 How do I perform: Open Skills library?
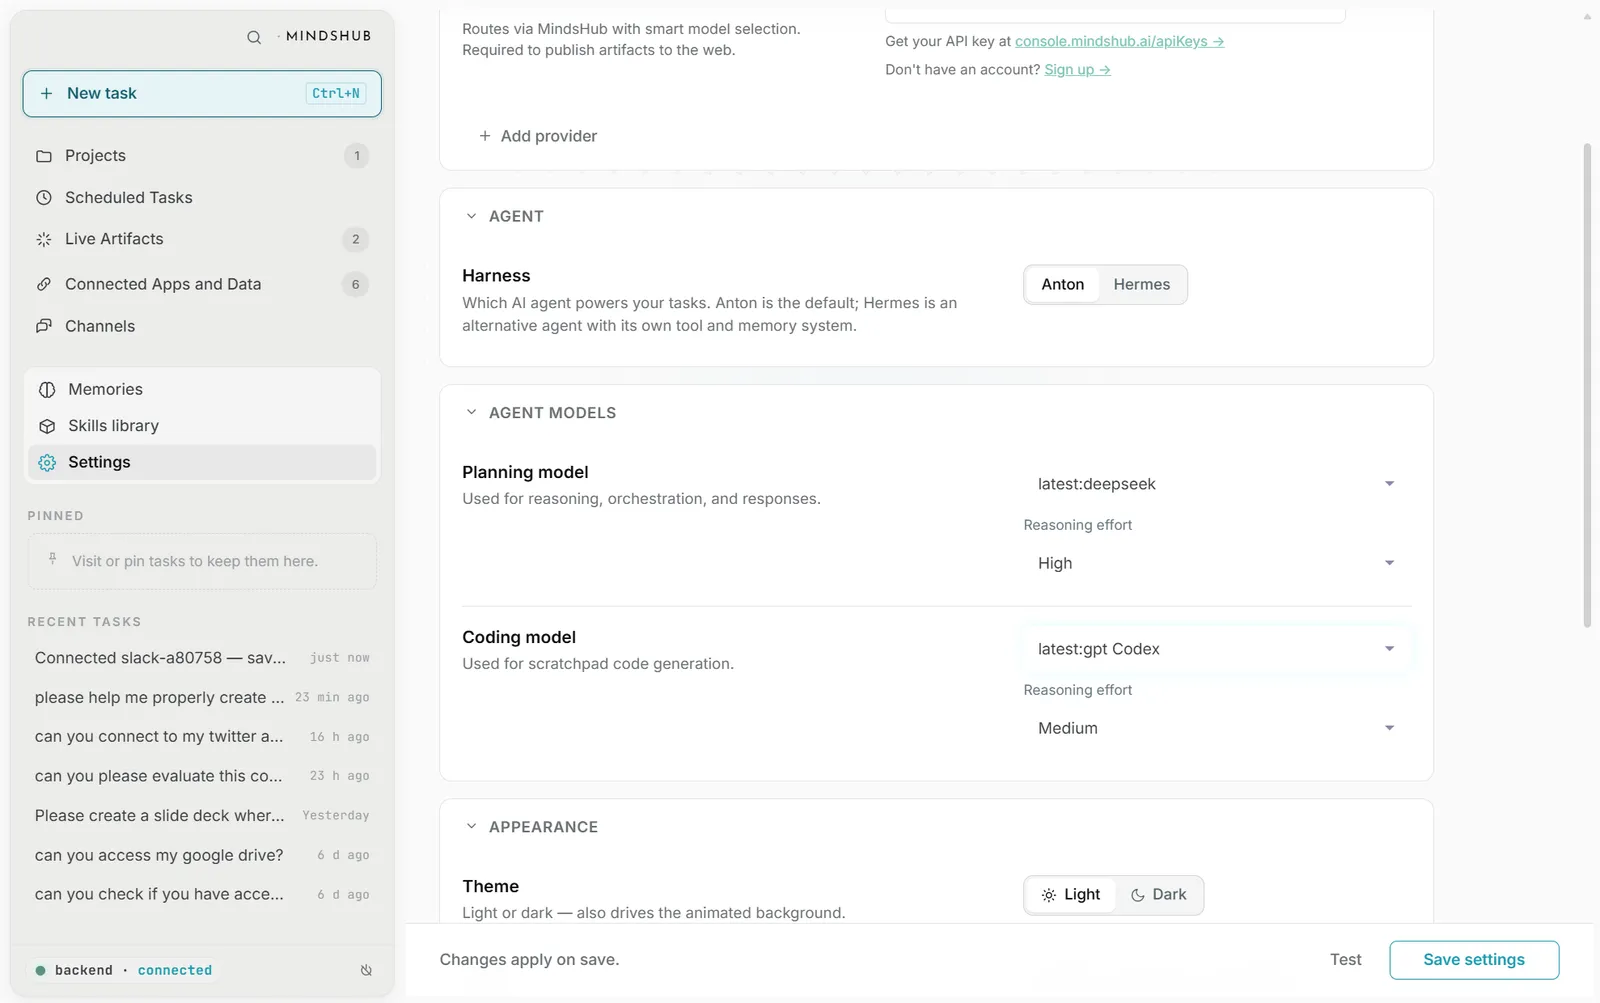pyautogui.click(x=202, y=426)
